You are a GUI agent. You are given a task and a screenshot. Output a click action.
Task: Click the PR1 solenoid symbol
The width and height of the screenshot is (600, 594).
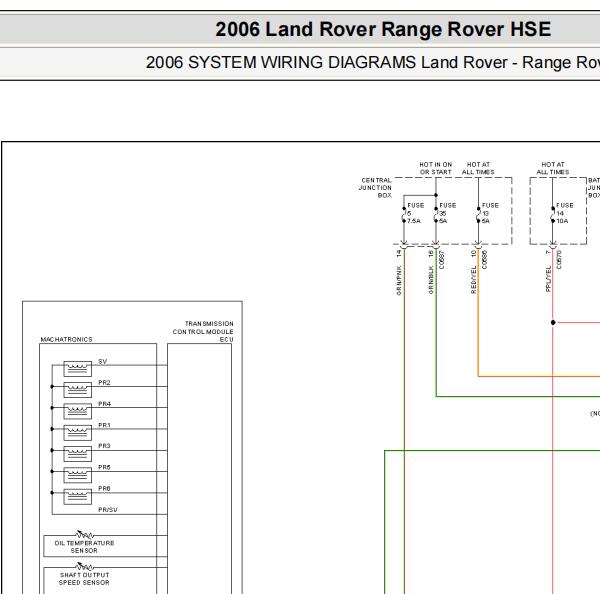pyautogui.click(x=77, y=432)
